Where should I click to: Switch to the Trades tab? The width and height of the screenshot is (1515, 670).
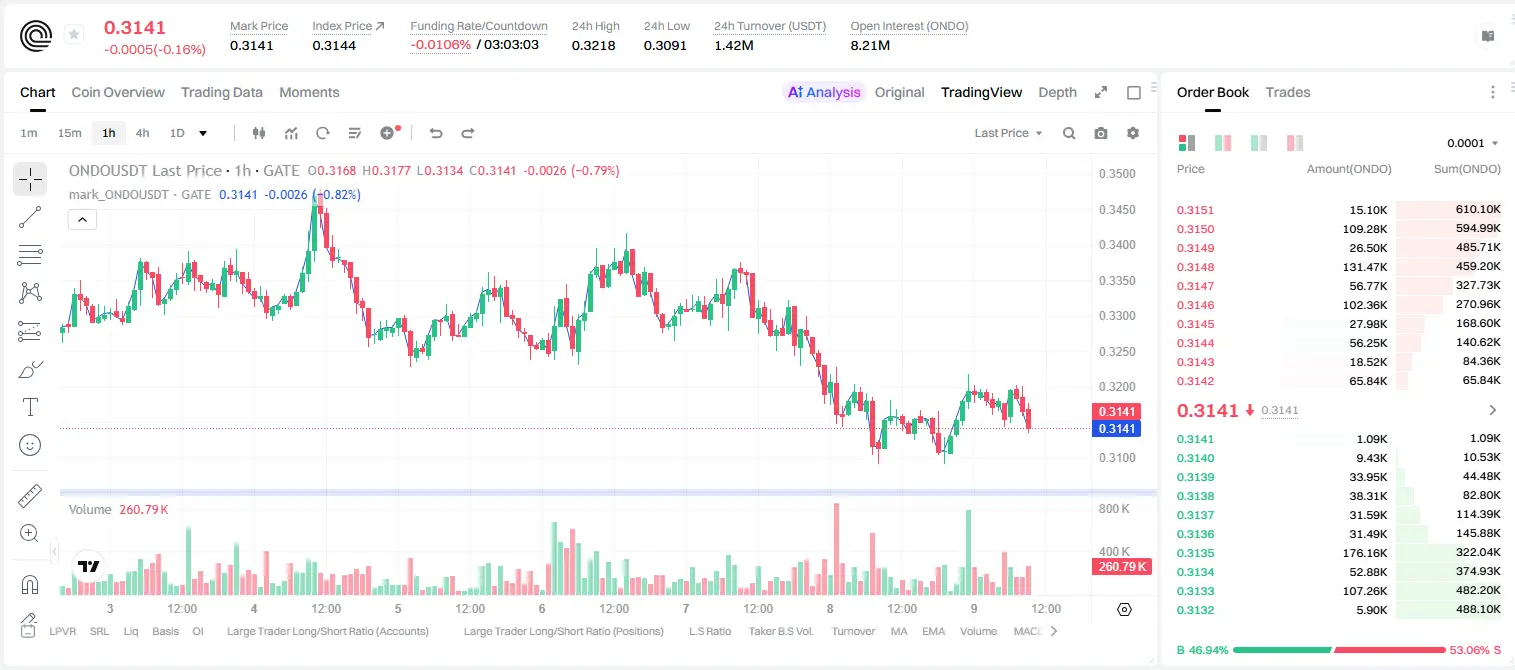pyautogui.click(x=1288, y=92)
